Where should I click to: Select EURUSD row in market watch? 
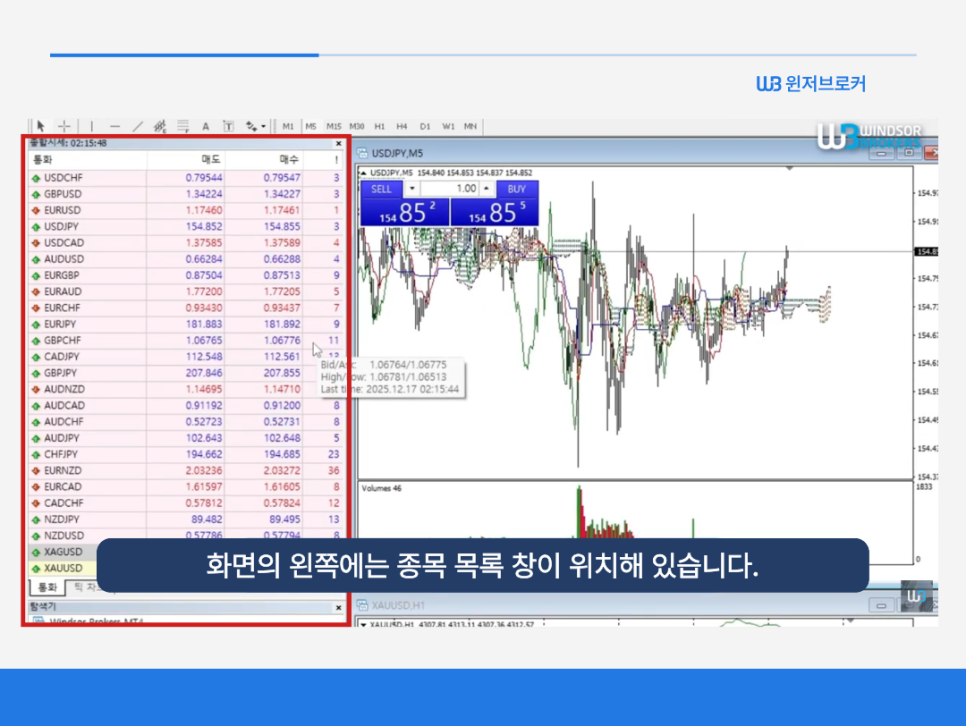63,210
